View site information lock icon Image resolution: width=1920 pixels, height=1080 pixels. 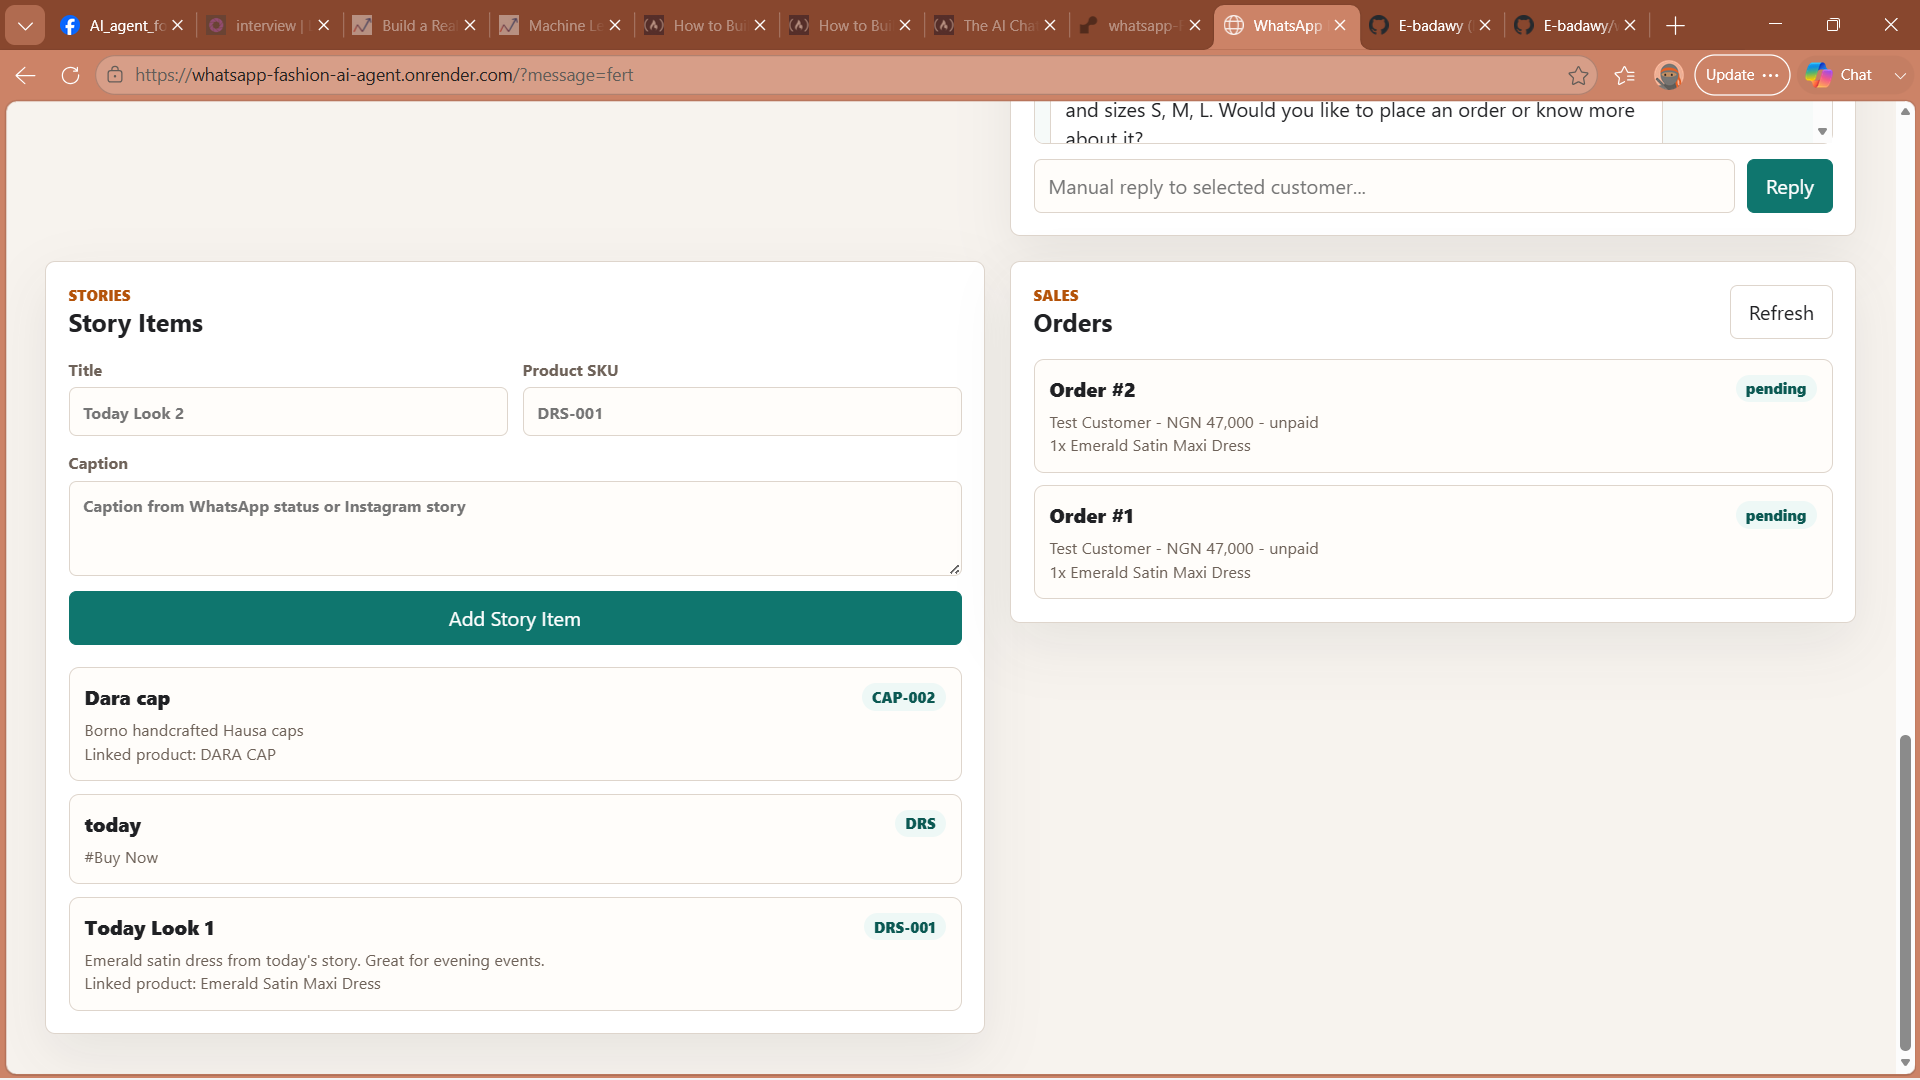click(115, 75)
